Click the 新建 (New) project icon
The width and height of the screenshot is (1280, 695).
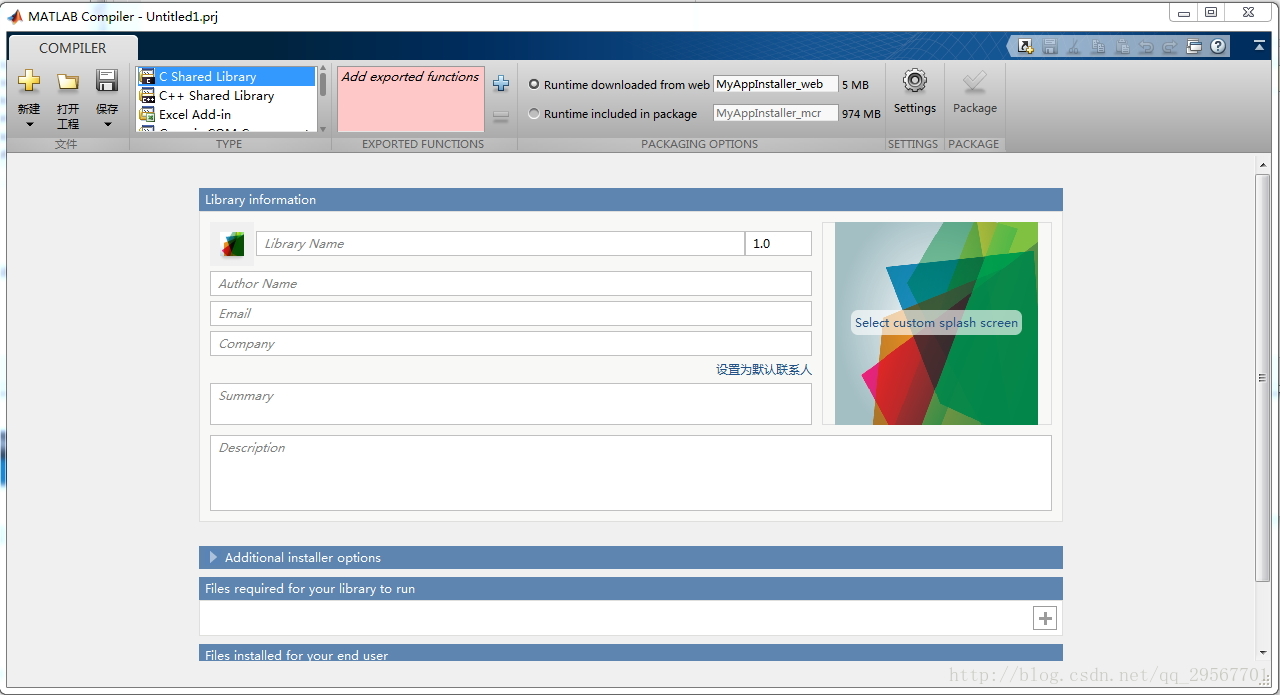(x=29, y=82)
